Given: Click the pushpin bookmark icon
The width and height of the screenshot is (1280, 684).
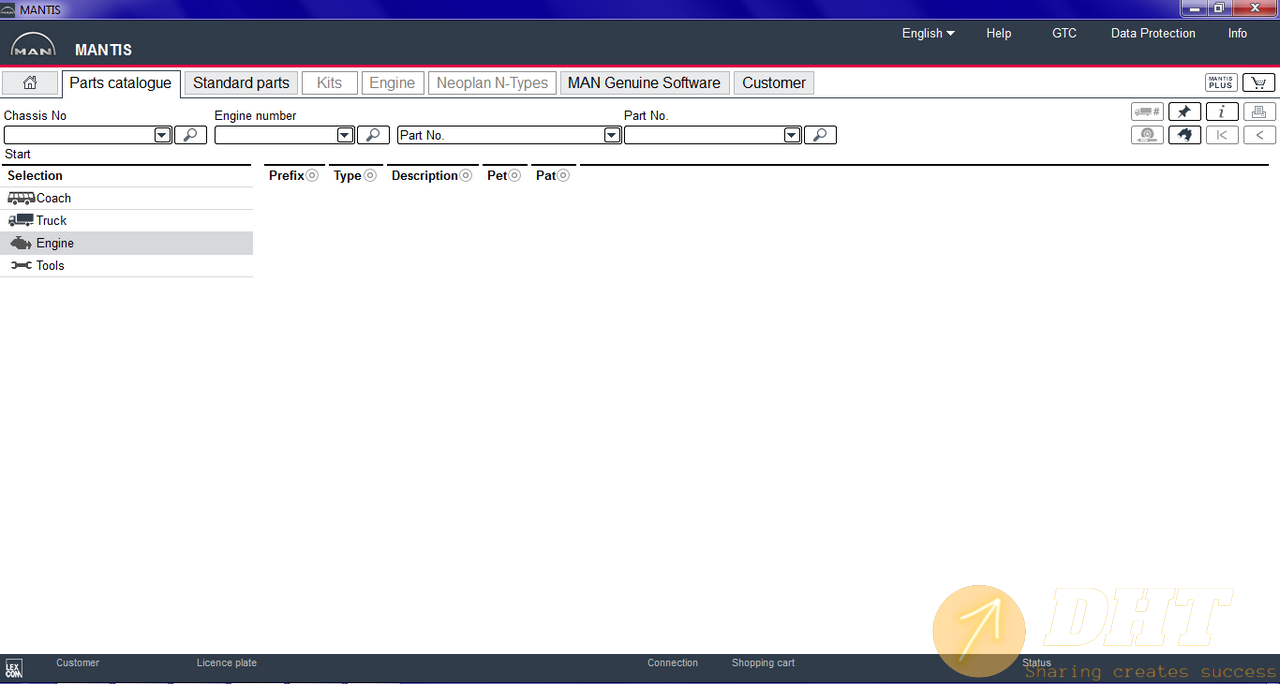Looking at the screenshot, I should [x=1184, y=112].
